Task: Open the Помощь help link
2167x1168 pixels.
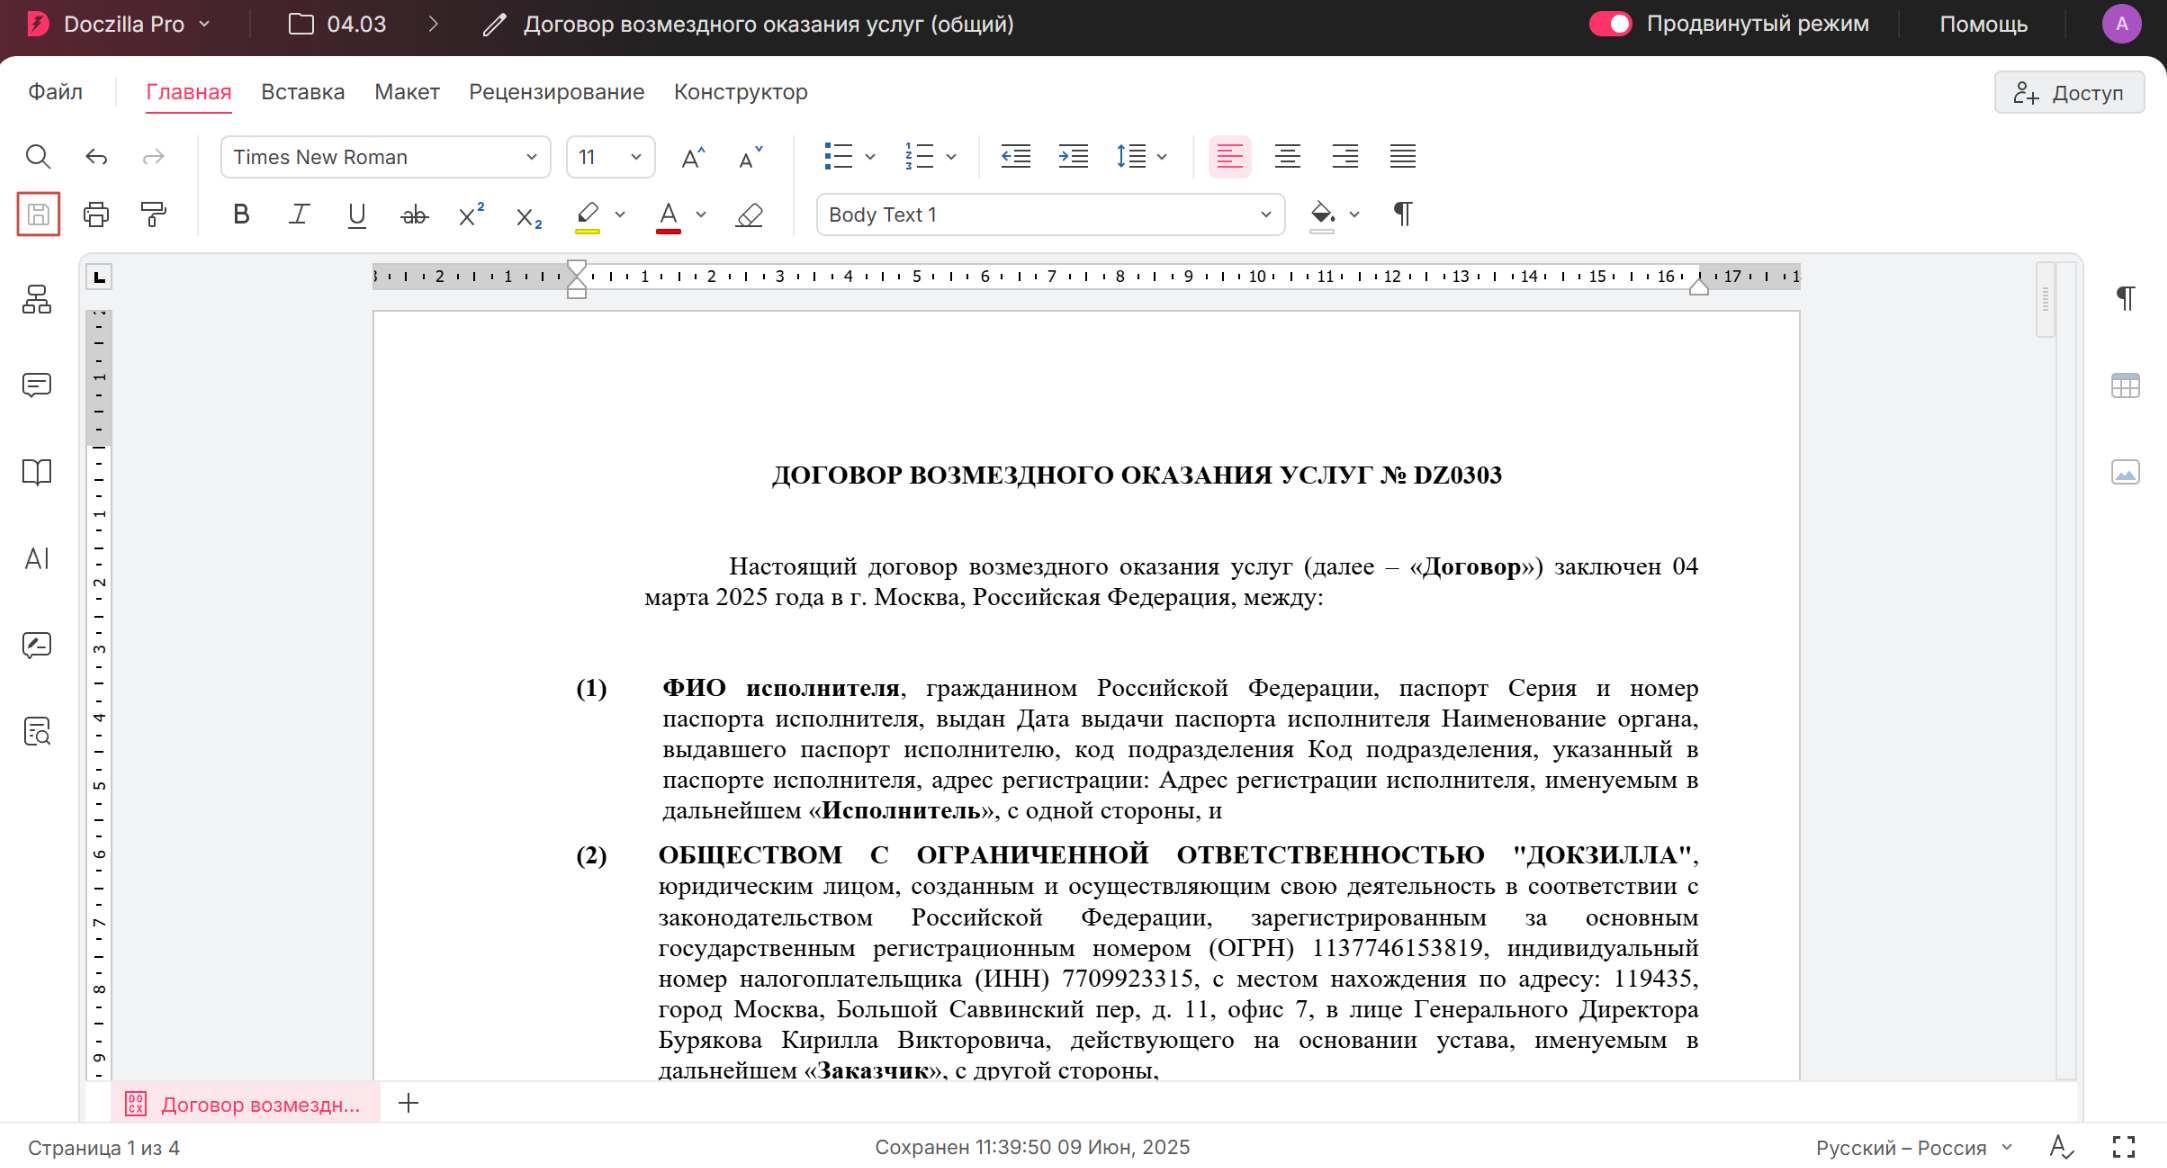Action: point(1983,24)
